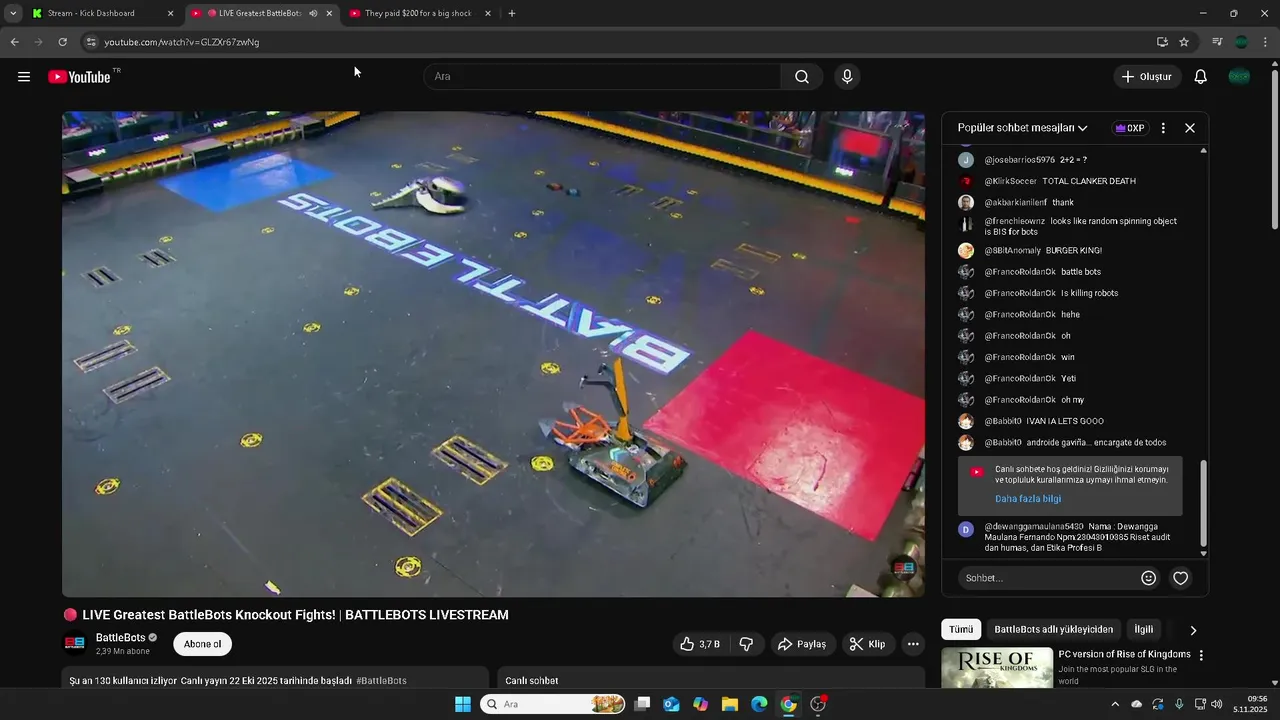The height and width of the screenshot is (720, 1280).
Task: Click the 0XP chat points badge
Action: [1130, 128]
